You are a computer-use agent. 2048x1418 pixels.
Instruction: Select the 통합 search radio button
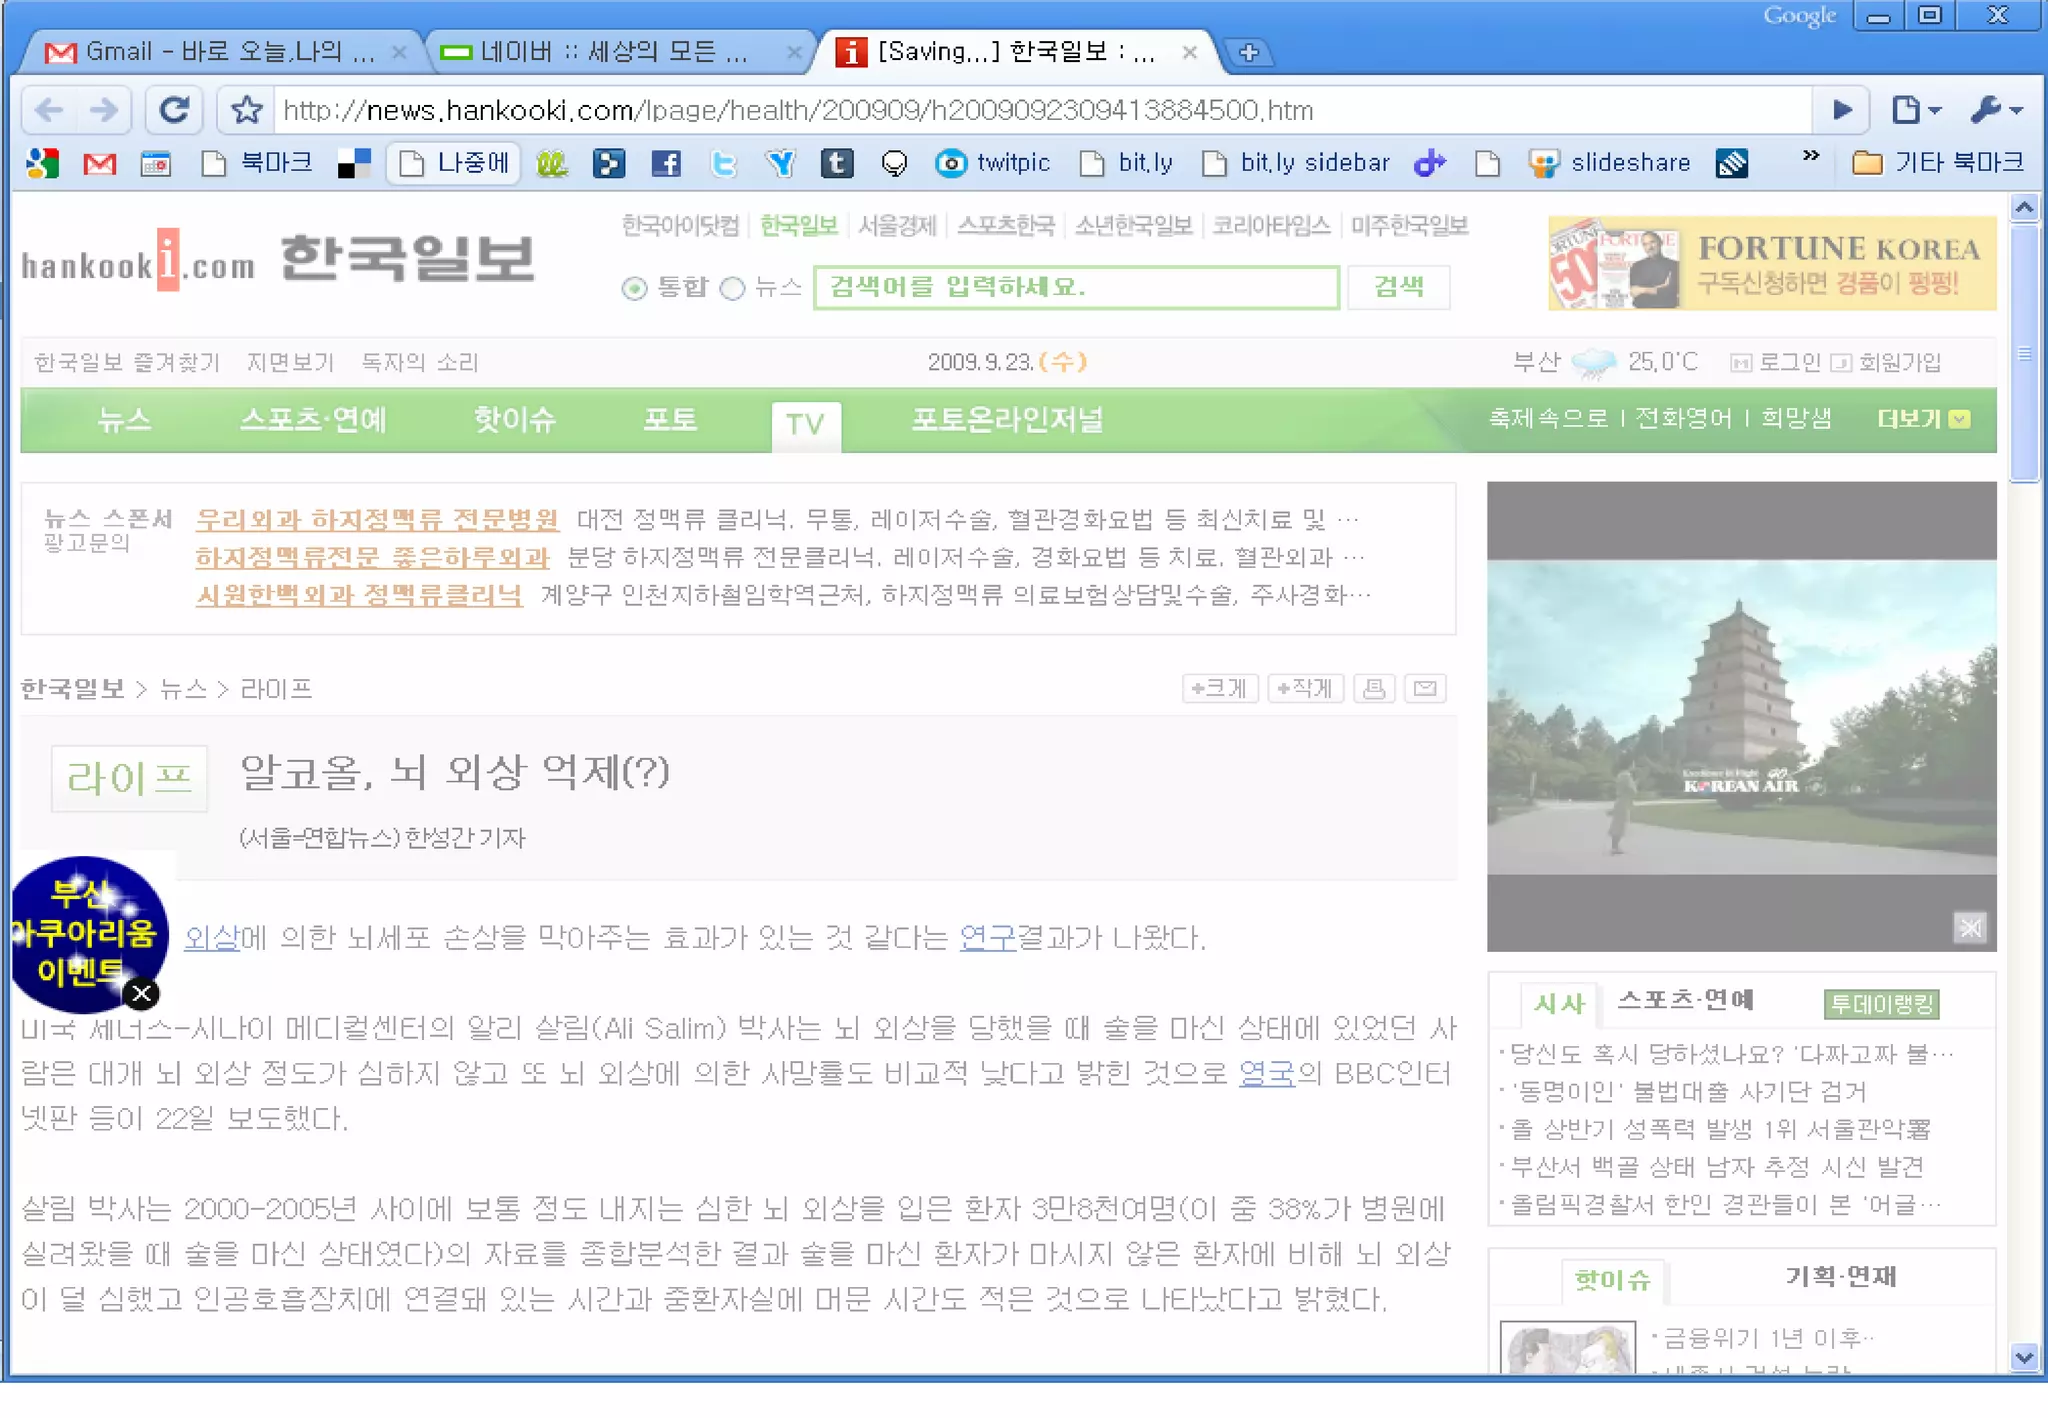[x=634, y=289]
